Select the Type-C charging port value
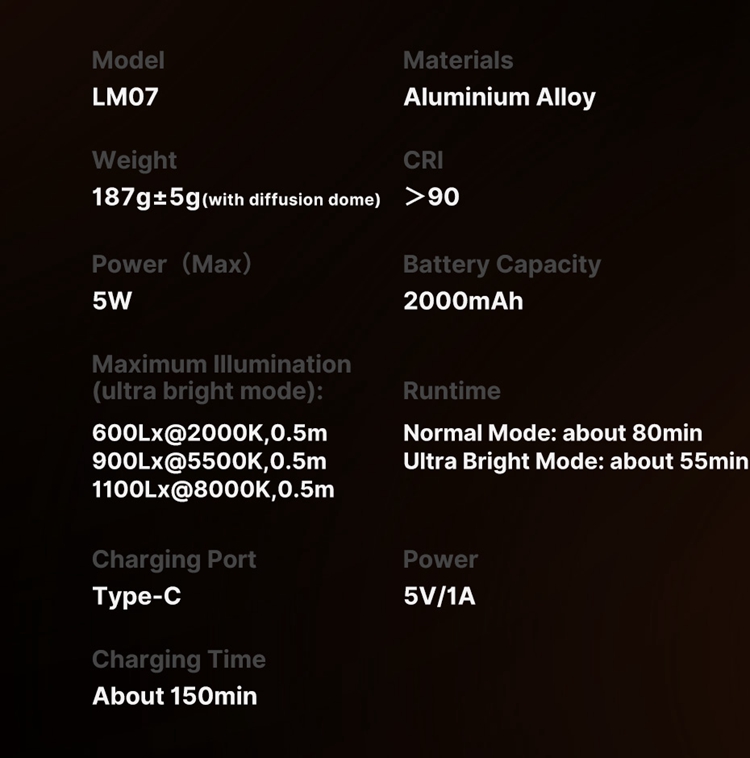The height and width of the screenshot is (758, 750). coord(137,597)
